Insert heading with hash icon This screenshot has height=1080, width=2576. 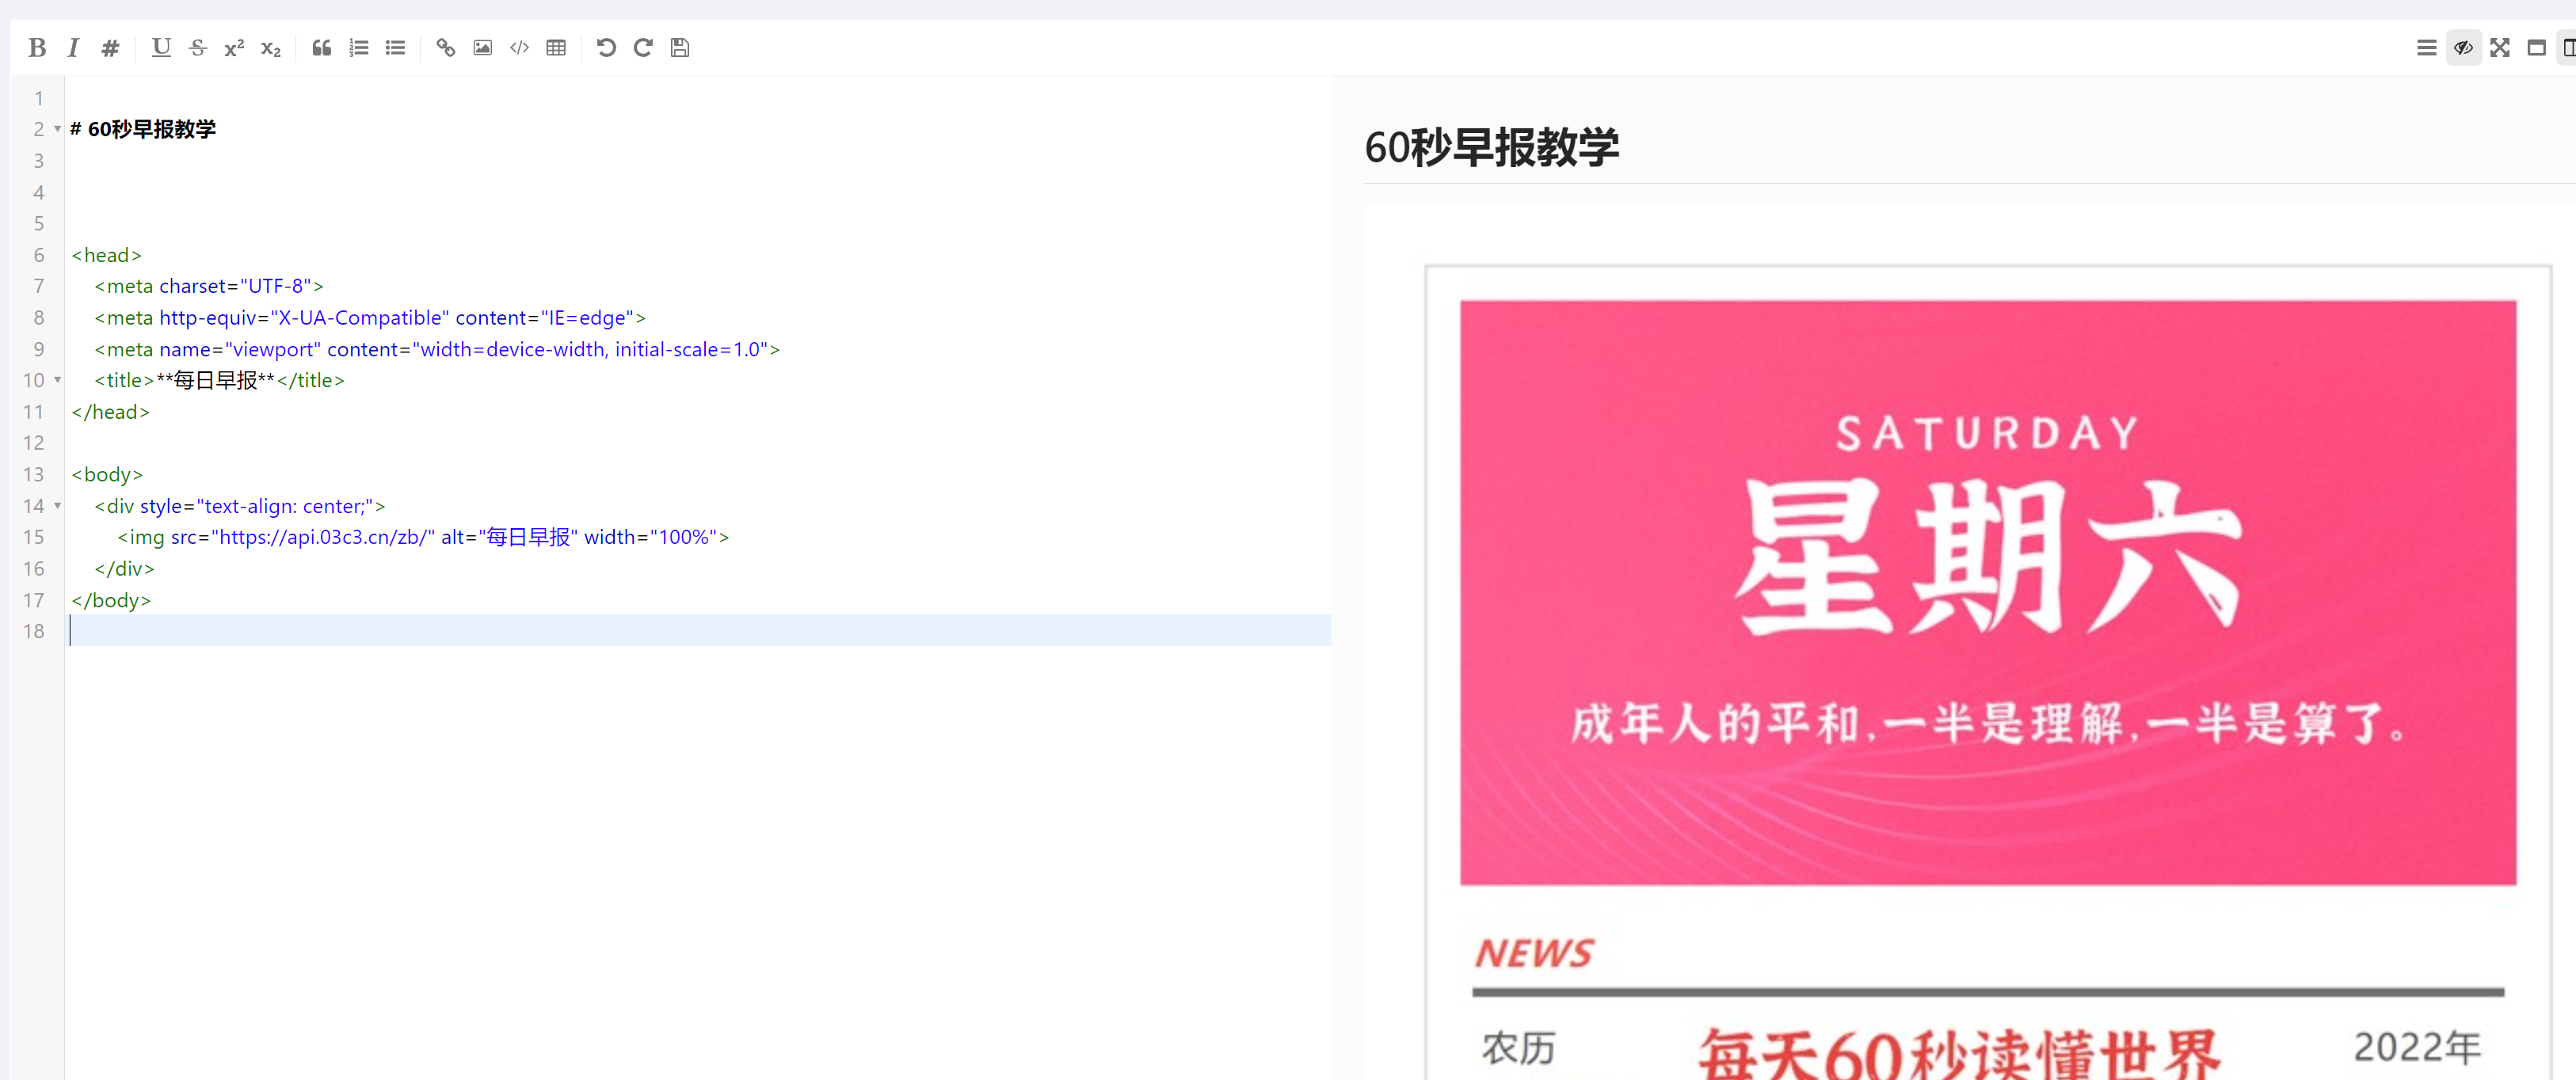(110, 48)
